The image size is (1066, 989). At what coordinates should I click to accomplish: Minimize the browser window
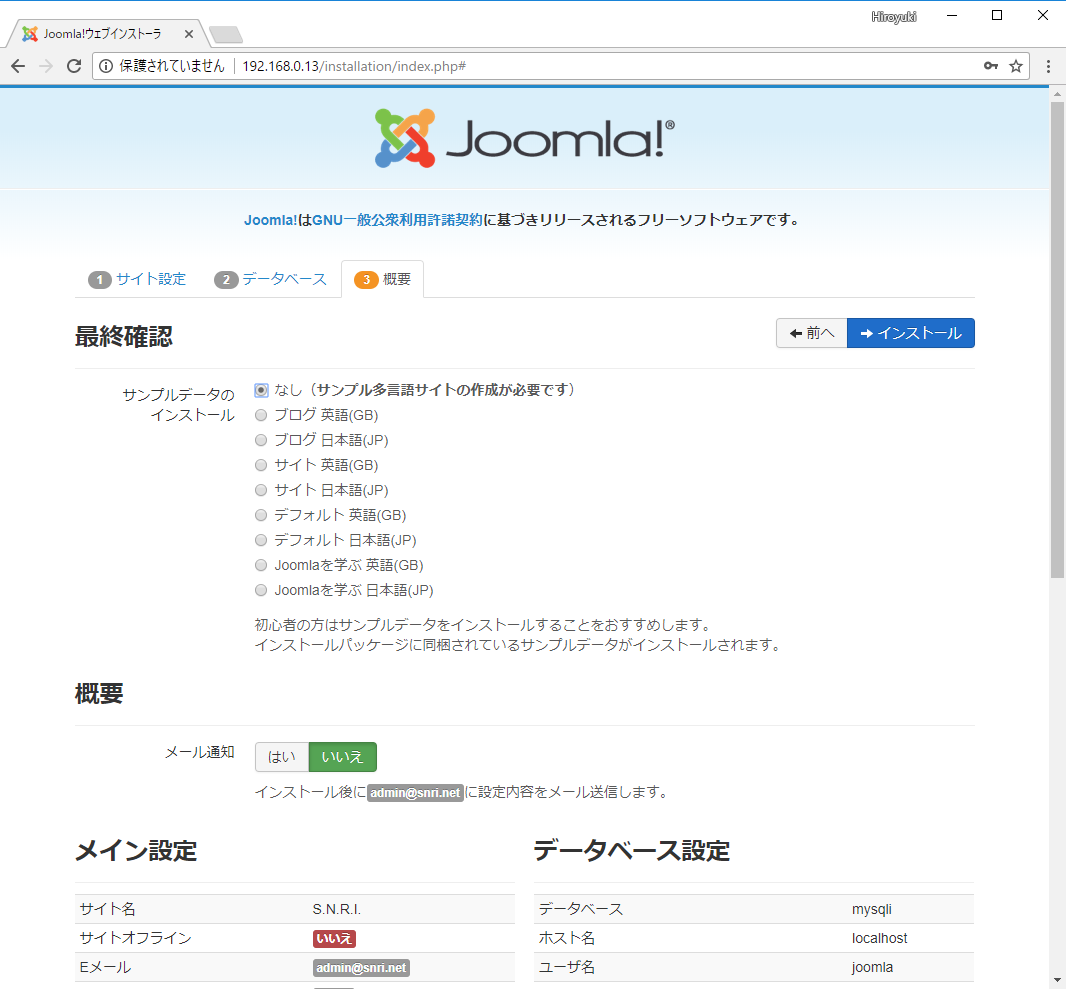pyautogui.click(x=952, y=16)
